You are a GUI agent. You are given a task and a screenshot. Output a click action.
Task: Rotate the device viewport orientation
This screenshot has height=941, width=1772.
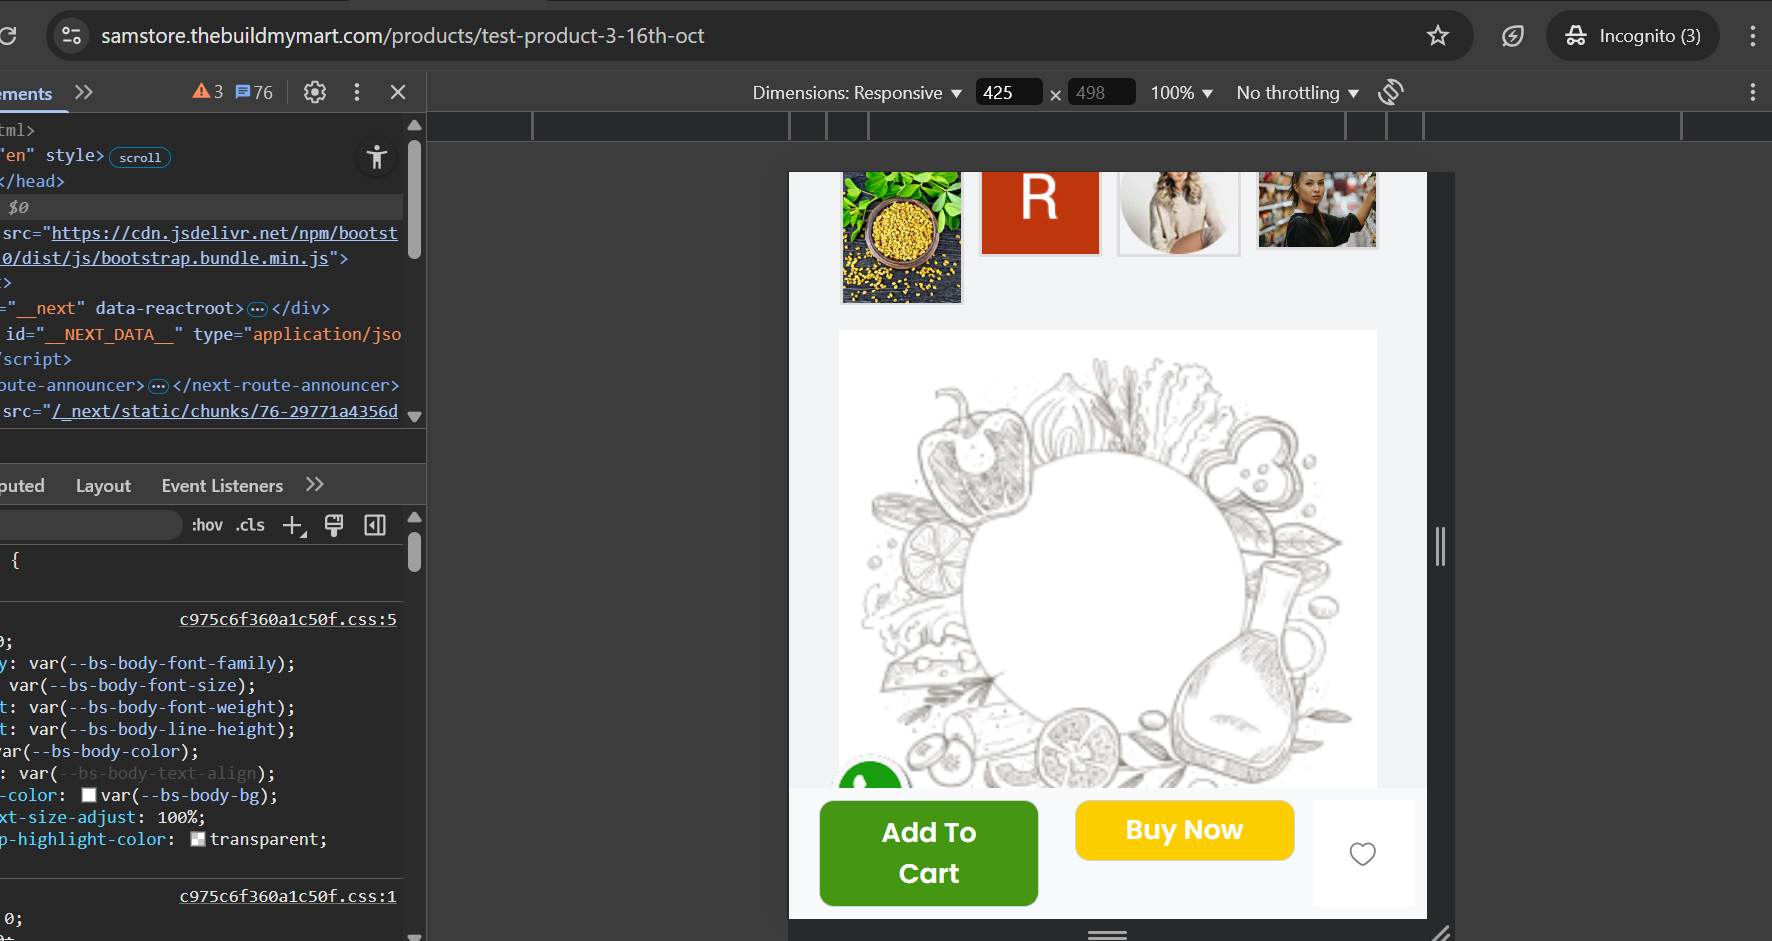click(x=1391, y=92)
